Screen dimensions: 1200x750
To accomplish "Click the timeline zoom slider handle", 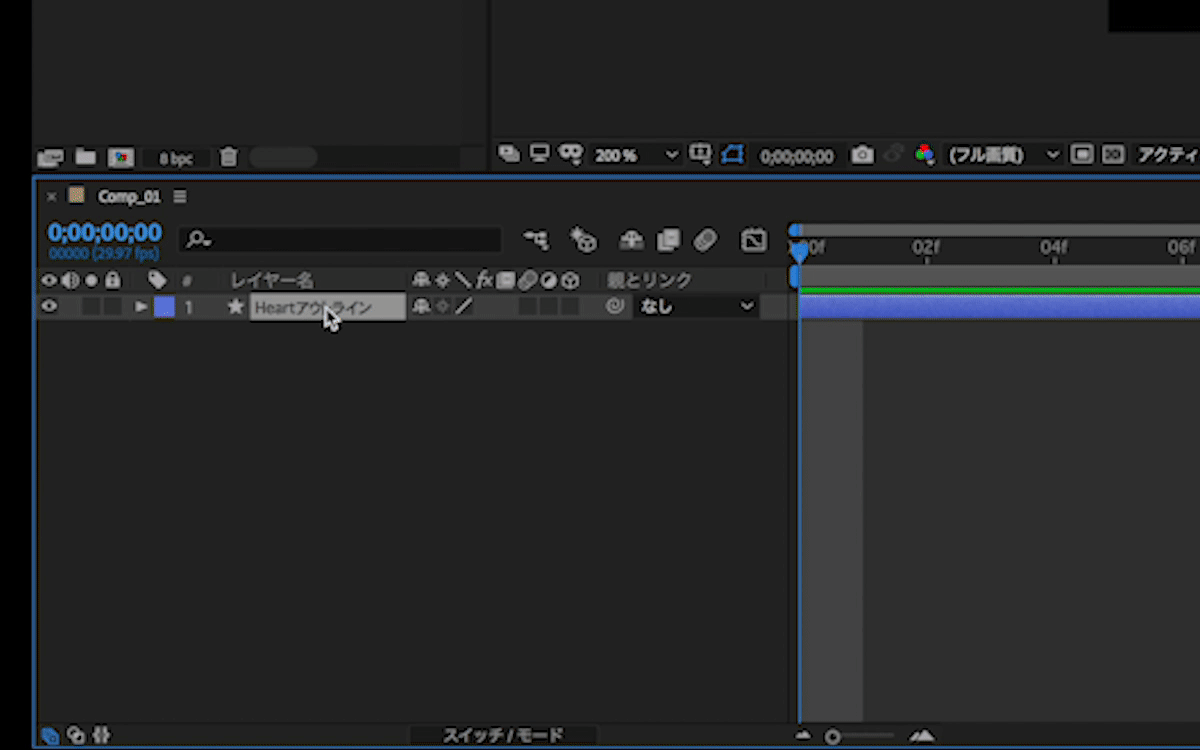I will pos(832,737).
